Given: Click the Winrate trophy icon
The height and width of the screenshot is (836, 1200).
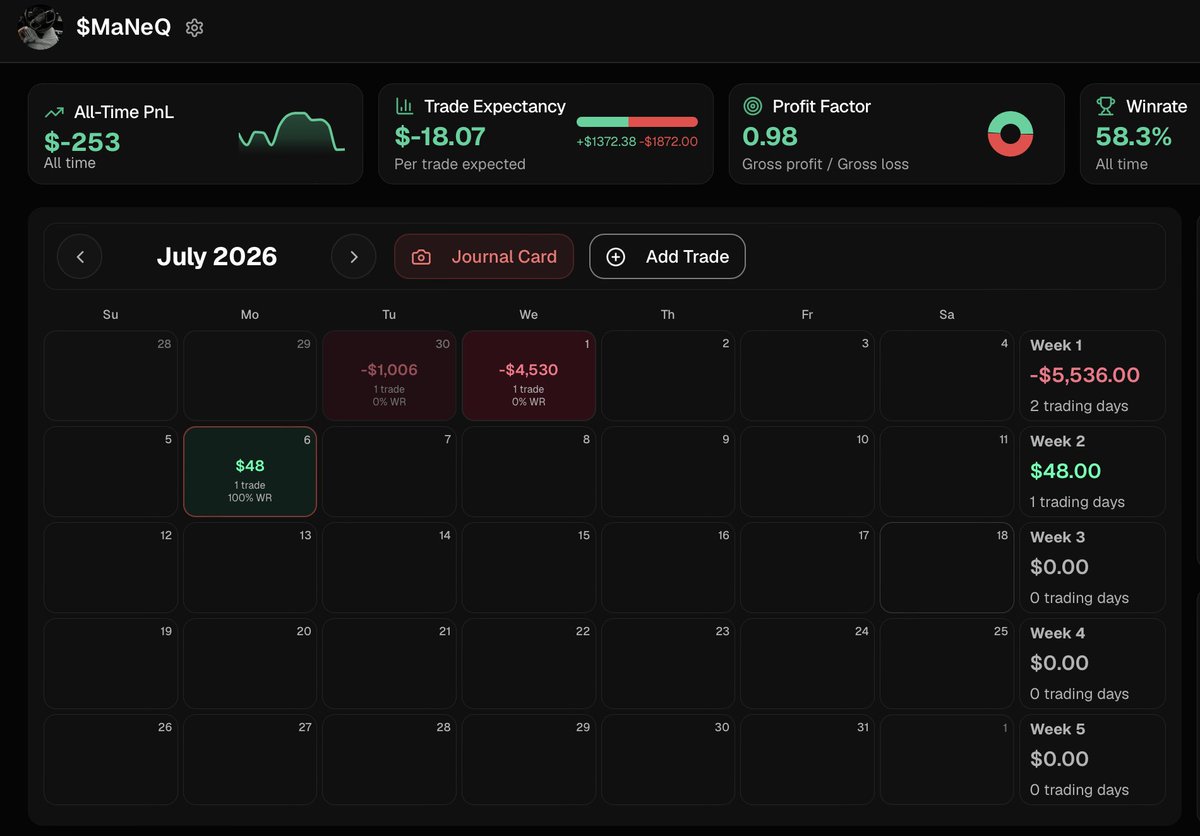Looking at the screenshot, I should pyautogui.click(x=1105, y=106).
